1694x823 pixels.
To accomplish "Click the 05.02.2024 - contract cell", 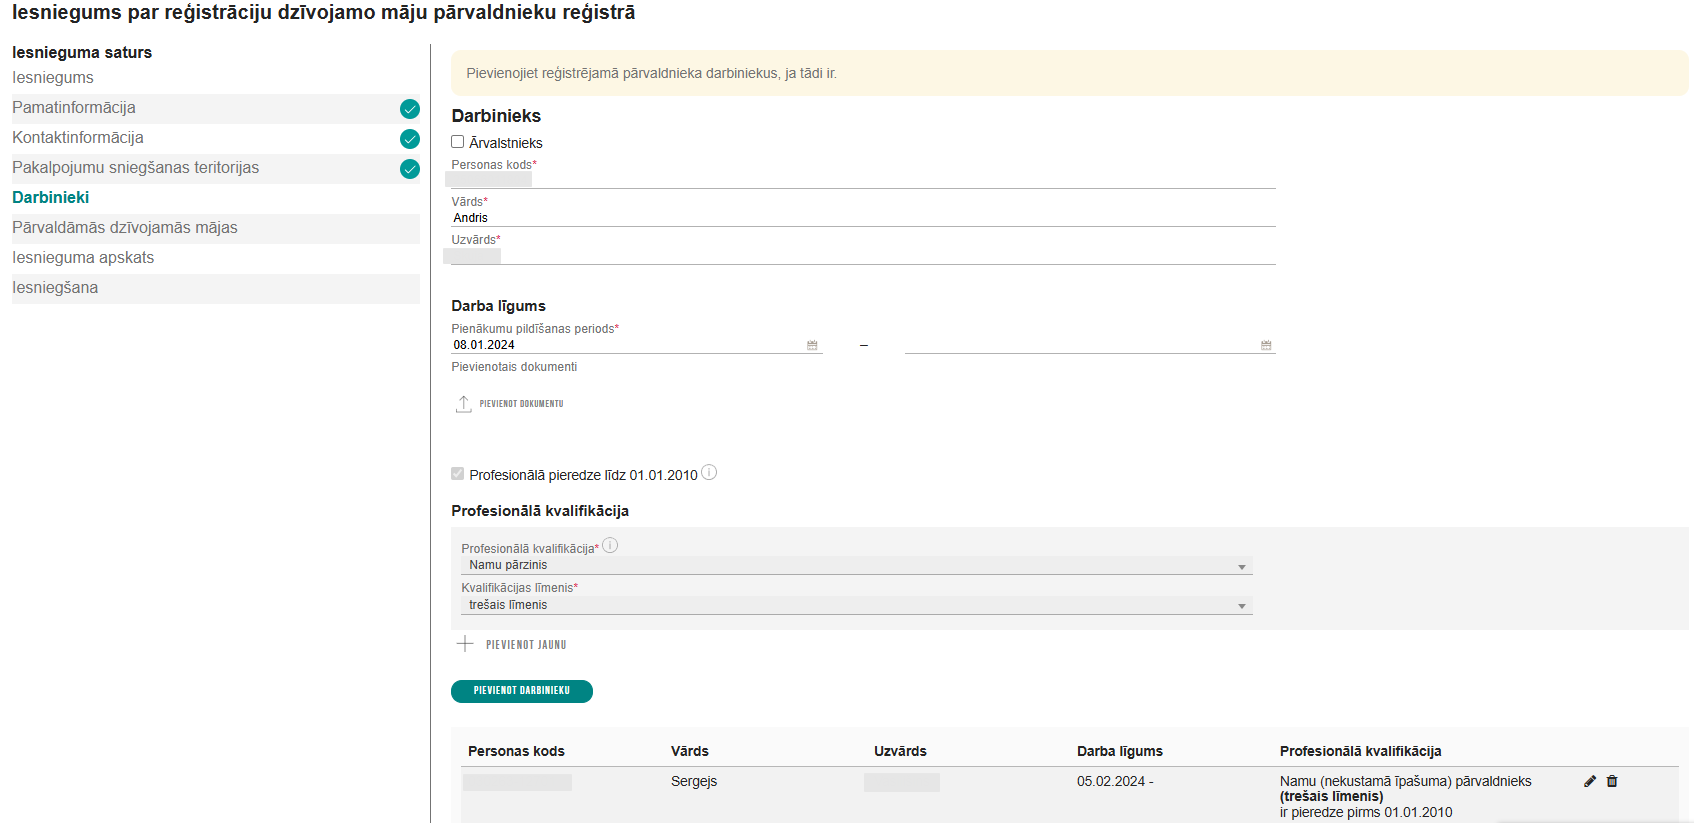I will (x=1115, y=781).
